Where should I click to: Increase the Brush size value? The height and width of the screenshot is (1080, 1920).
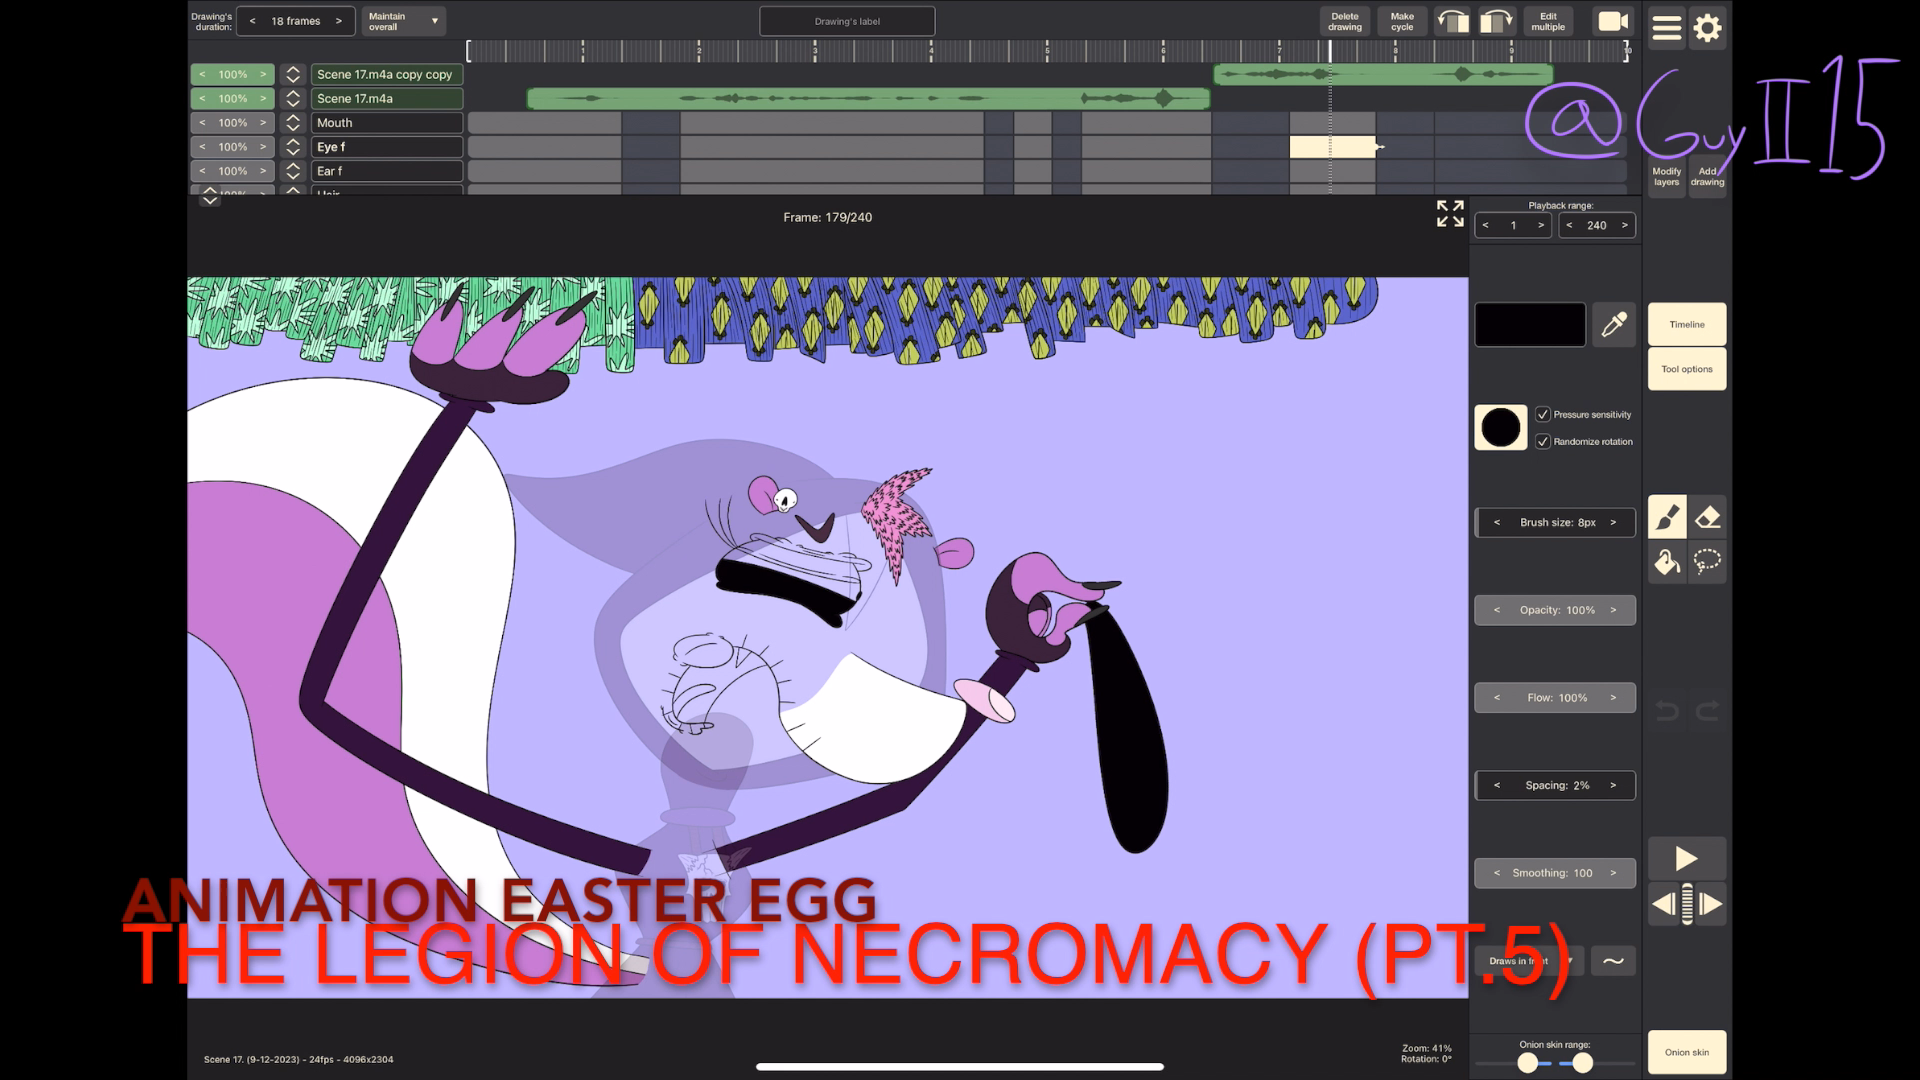[1613, 522]
